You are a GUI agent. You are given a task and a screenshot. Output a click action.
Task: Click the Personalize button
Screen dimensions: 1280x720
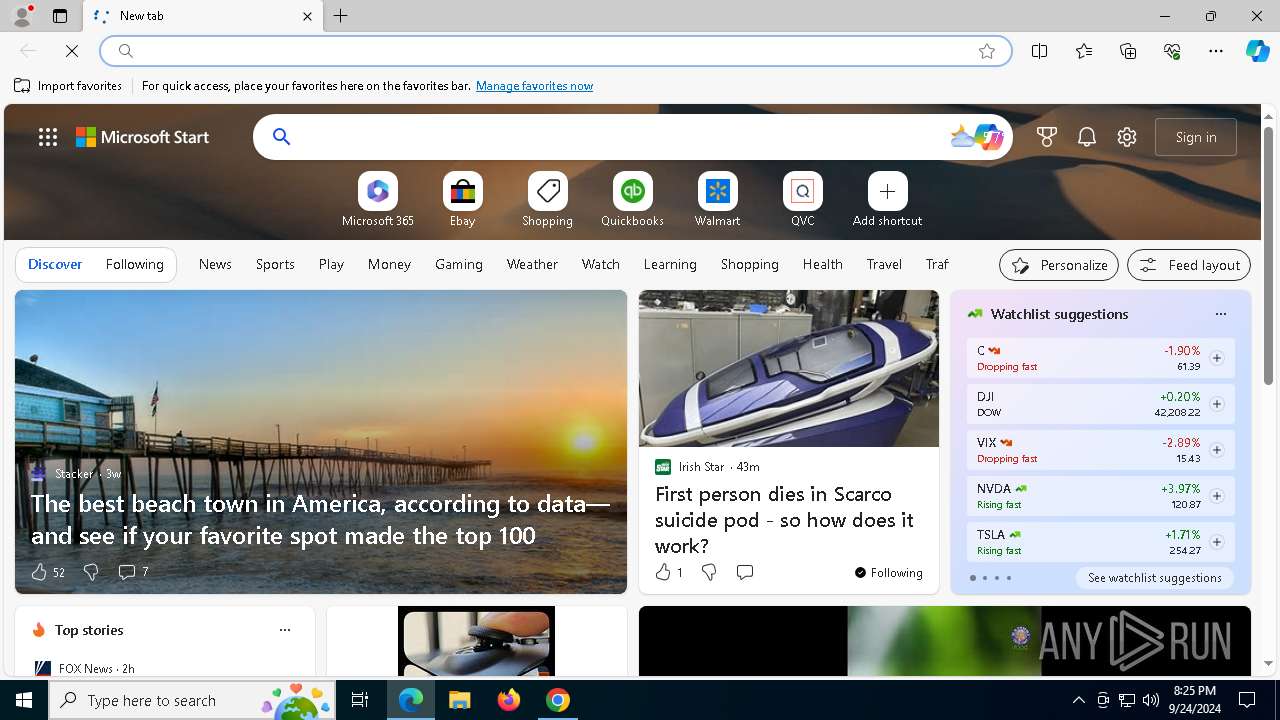(1059, 265)
